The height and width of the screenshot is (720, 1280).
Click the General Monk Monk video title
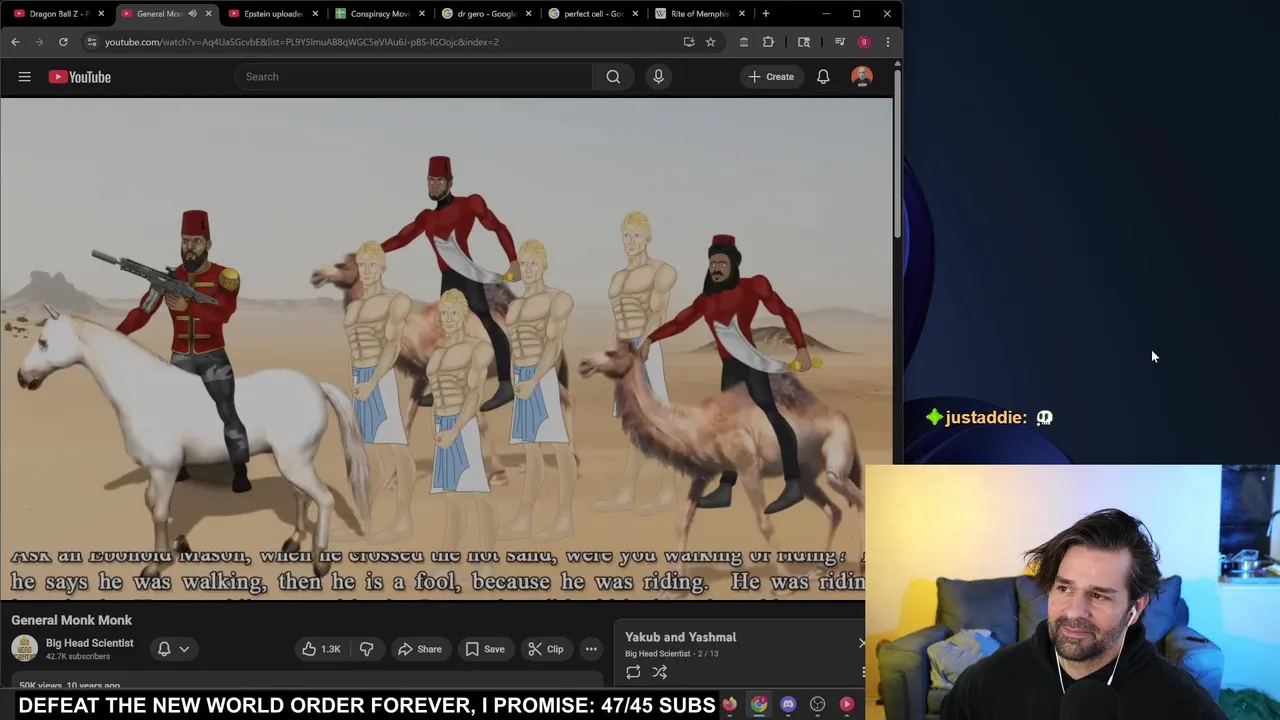(x=71, y=620)
